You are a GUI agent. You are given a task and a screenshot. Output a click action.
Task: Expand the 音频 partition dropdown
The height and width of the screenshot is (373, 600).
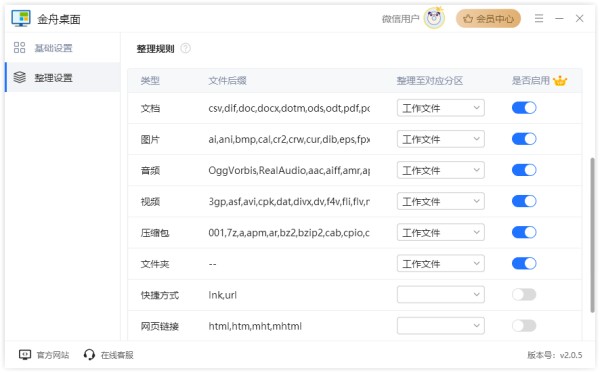pos(440,170)
